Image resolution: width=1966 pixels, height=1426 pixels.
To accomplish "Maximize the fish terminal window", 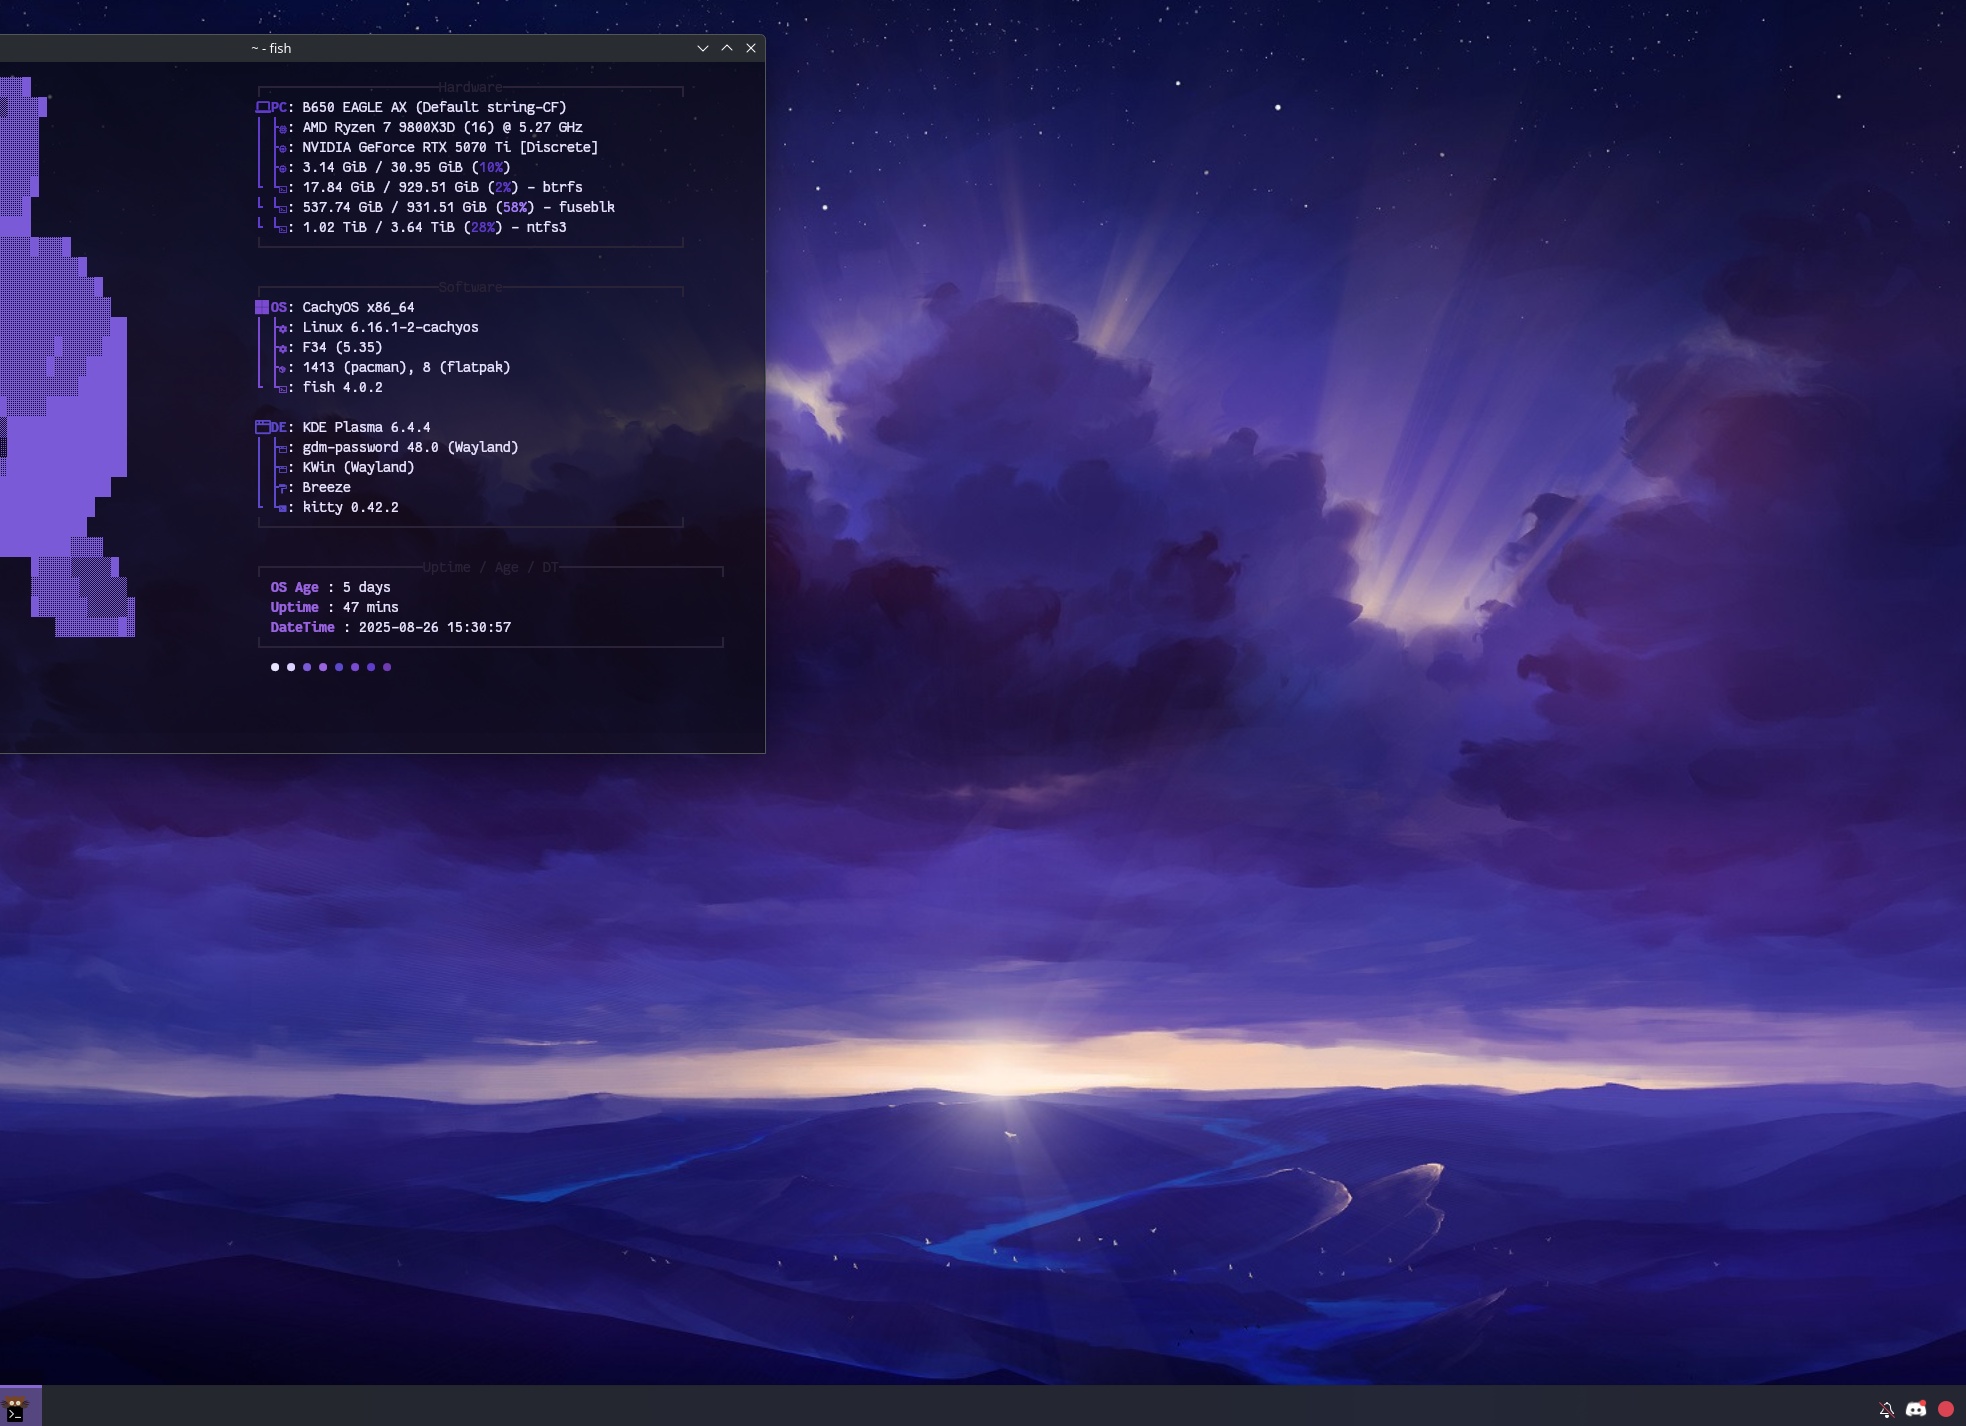I will coord(727,48).
